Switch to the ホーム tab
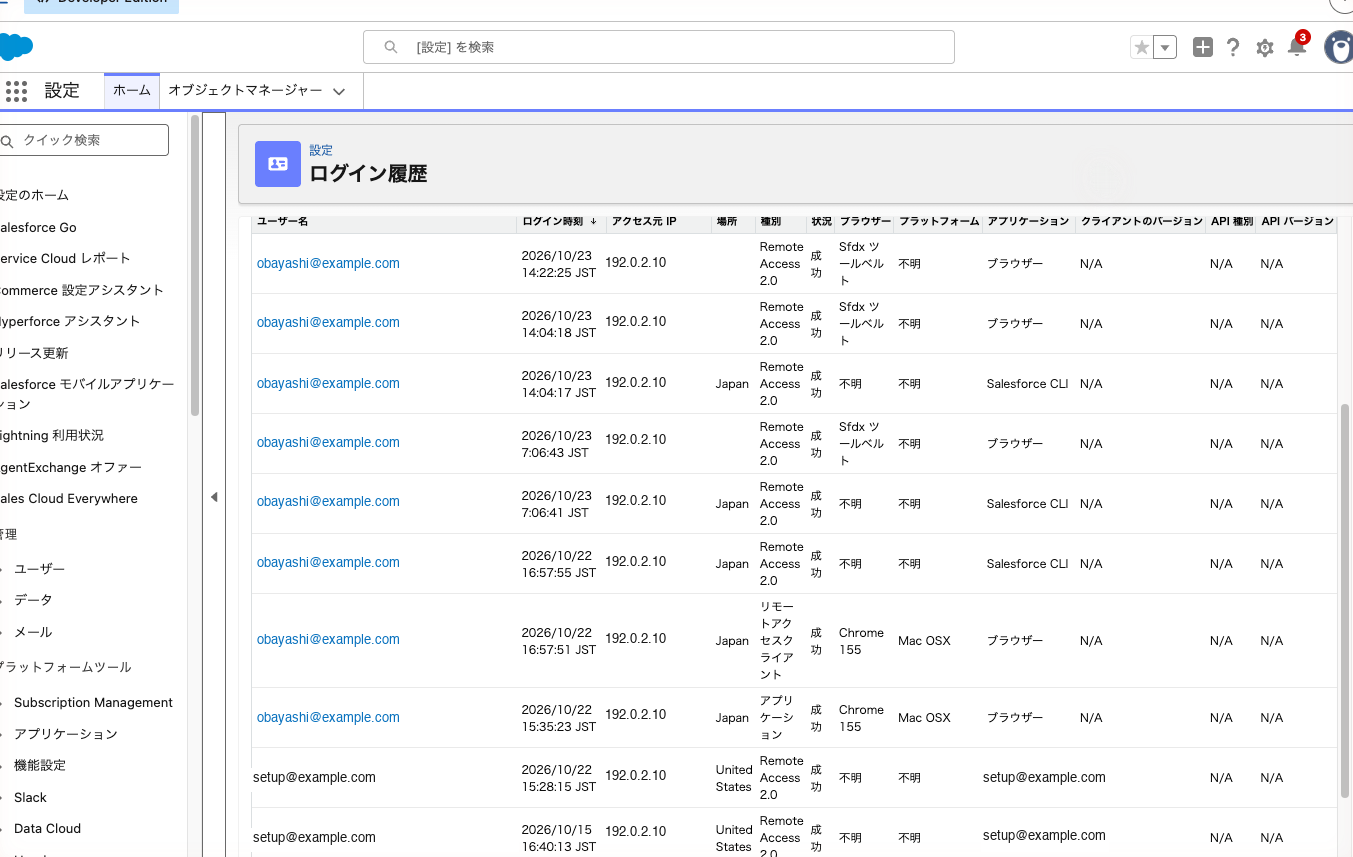1353x857 pixels. coord(132,90)
